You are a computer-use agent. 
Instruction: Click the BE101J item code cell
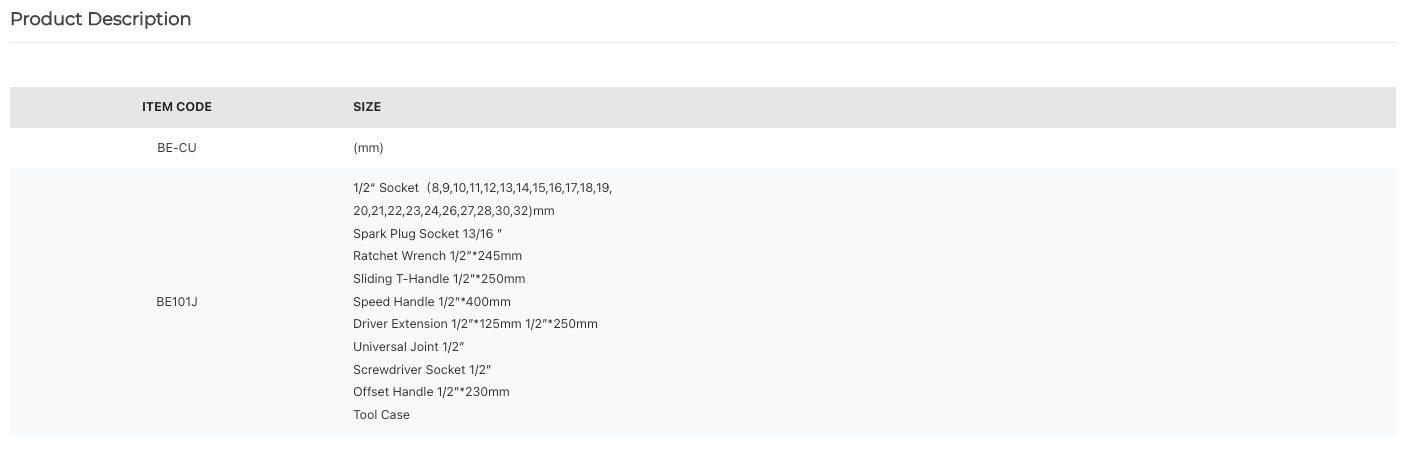pyautogui.click(x=177, y=302)
